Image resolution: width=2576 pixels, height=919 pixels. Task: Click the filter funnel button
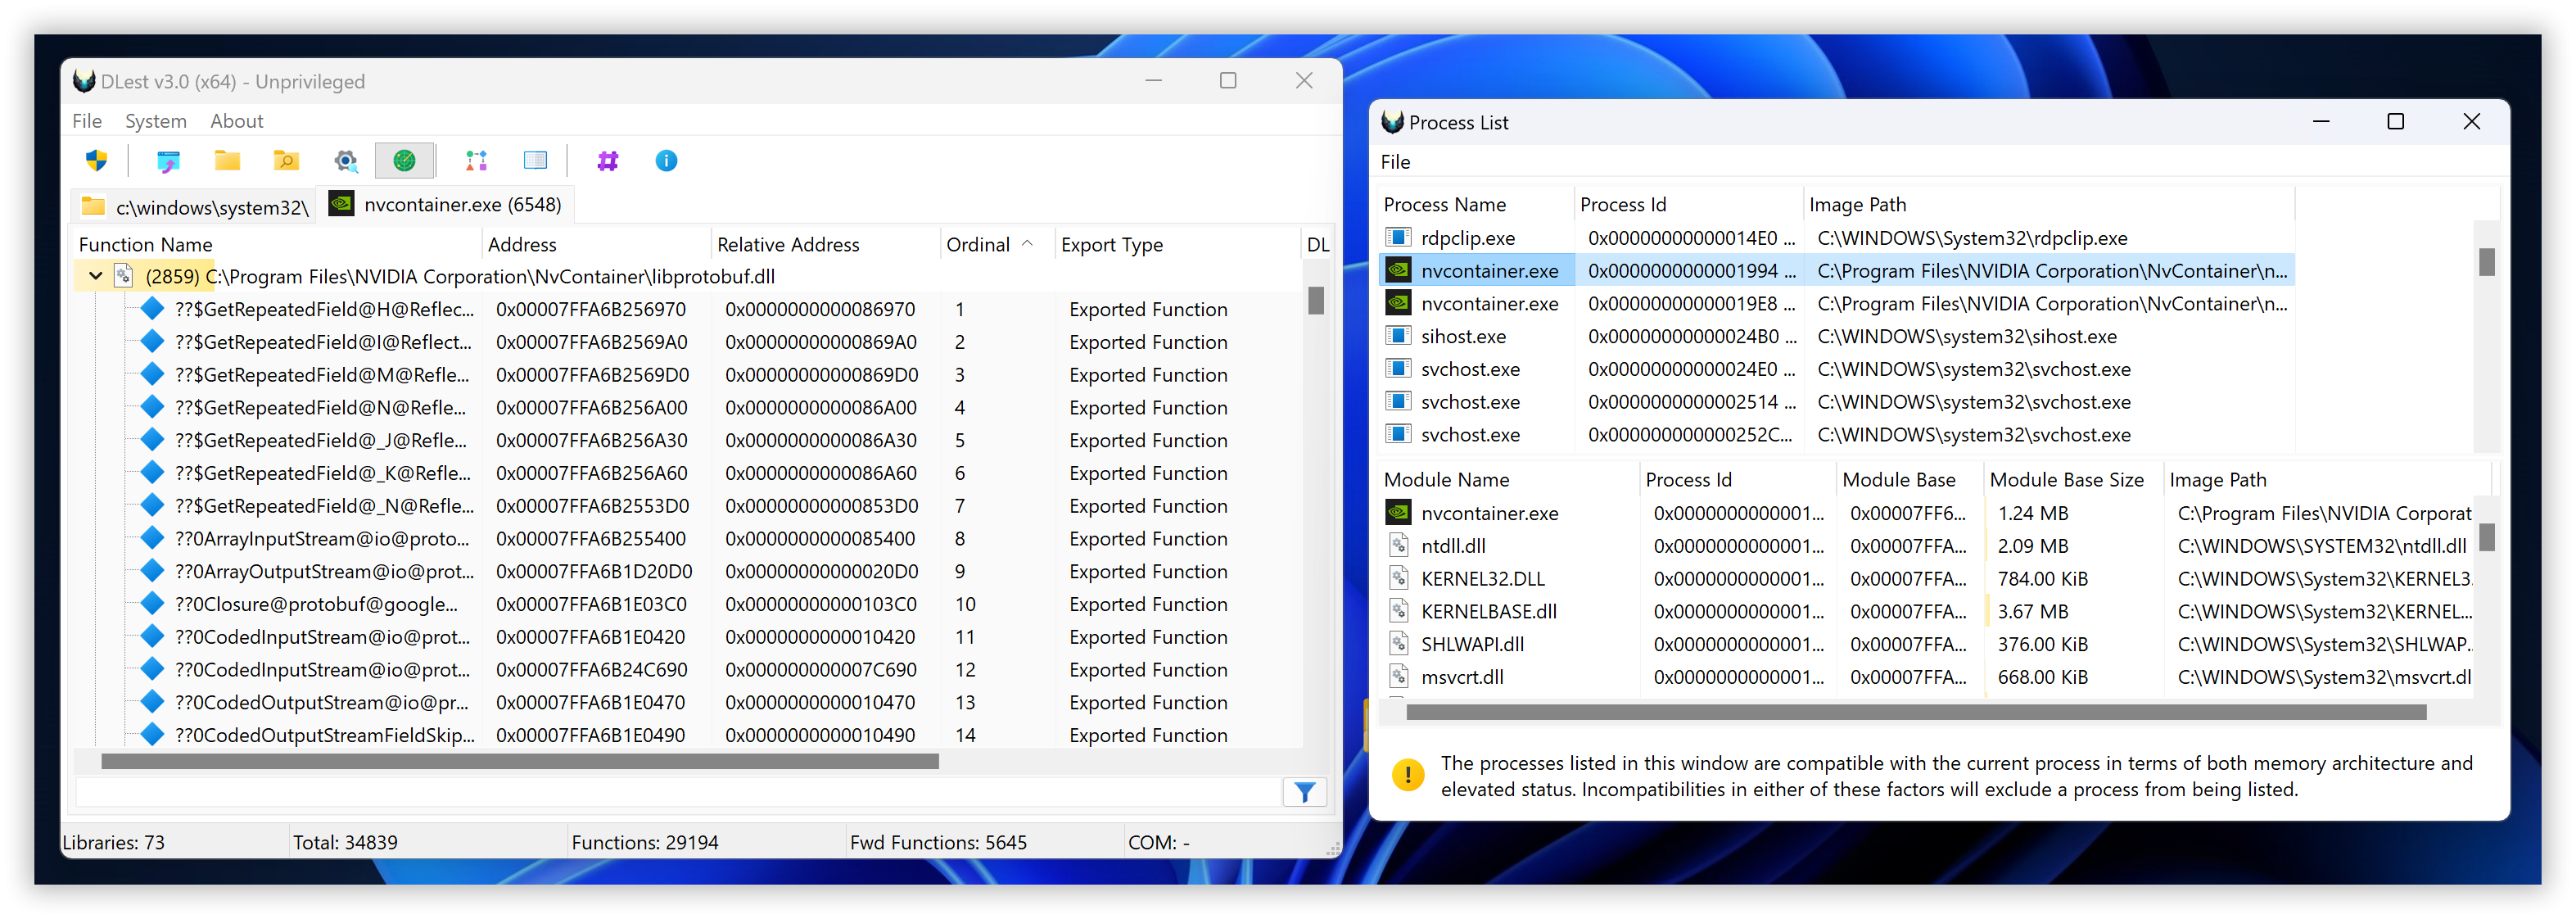pyautogui.click(x=1304, y=792)
